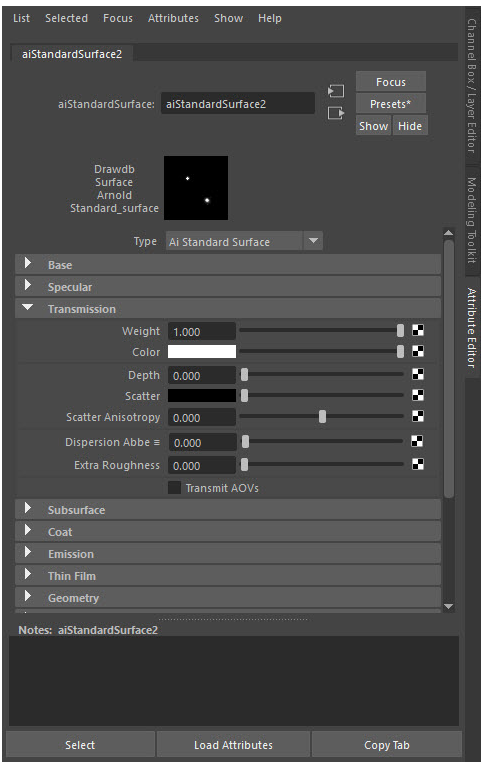Click the Focus button
The height and width of the screenshot is (764, 486).
pyautogui.click(x=390, y=82)
